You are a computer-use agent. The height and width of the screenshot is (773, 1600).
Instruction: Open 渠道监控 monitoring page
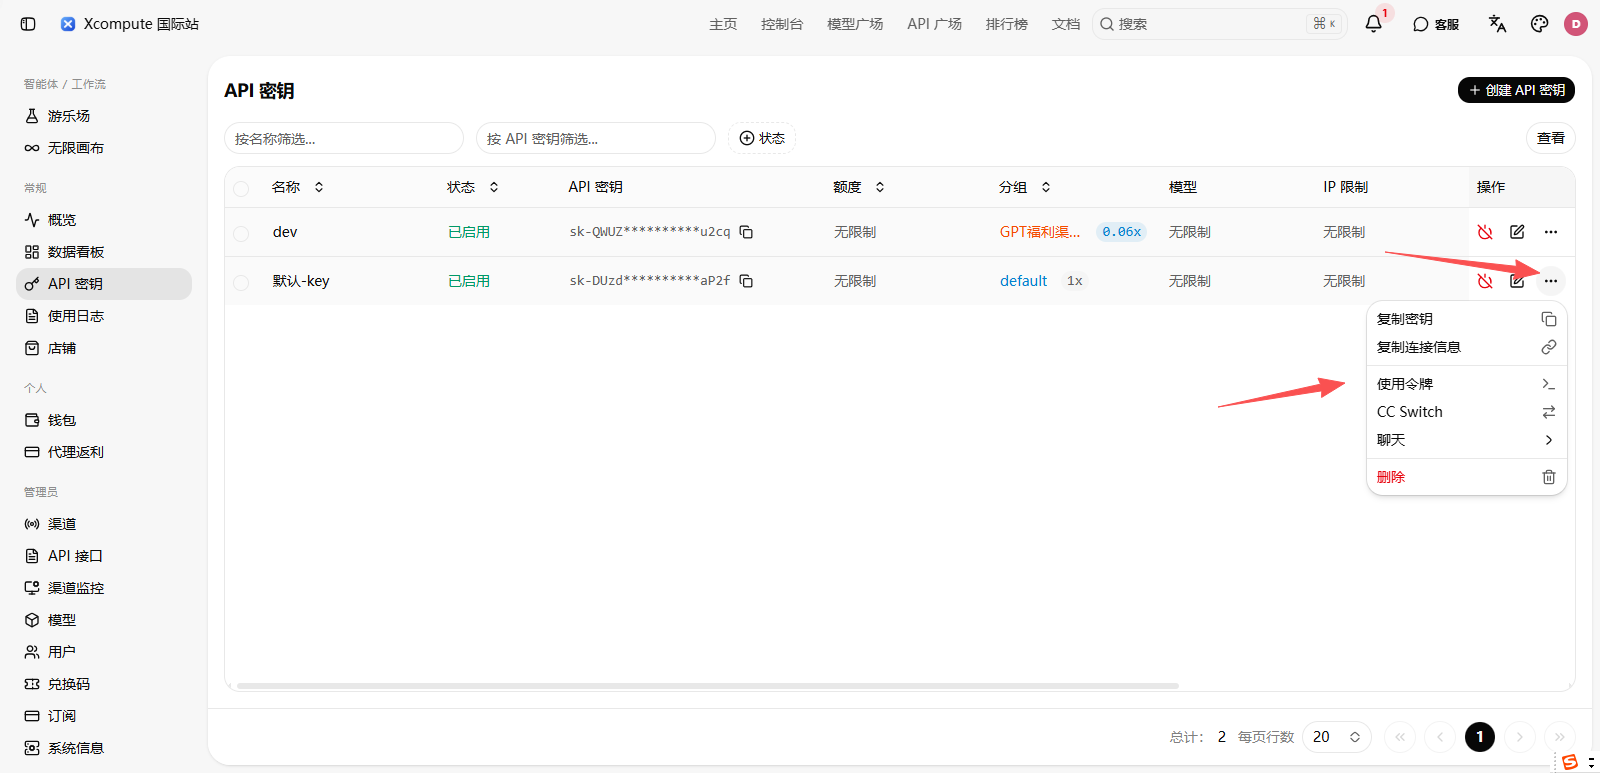point(104,588)
